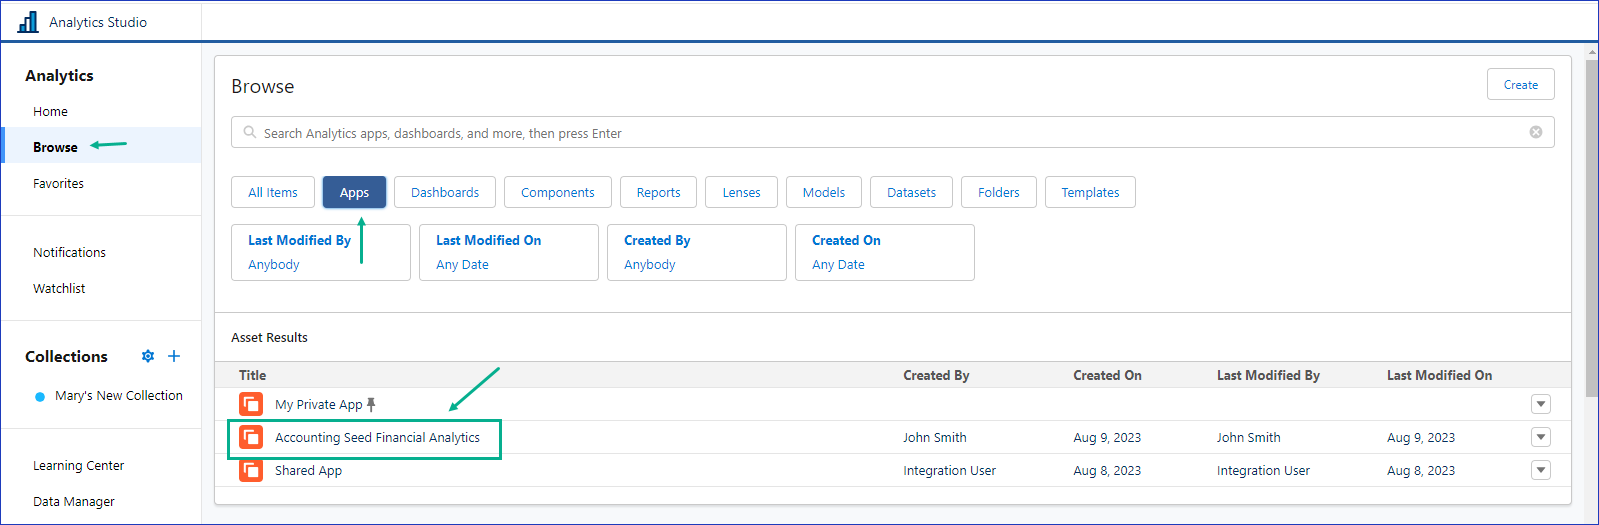The height and width of the screenshot is (525, 1599).
Task: Open the Last Modified By filter
Action: pyautogui.click(x=321, y=252)
